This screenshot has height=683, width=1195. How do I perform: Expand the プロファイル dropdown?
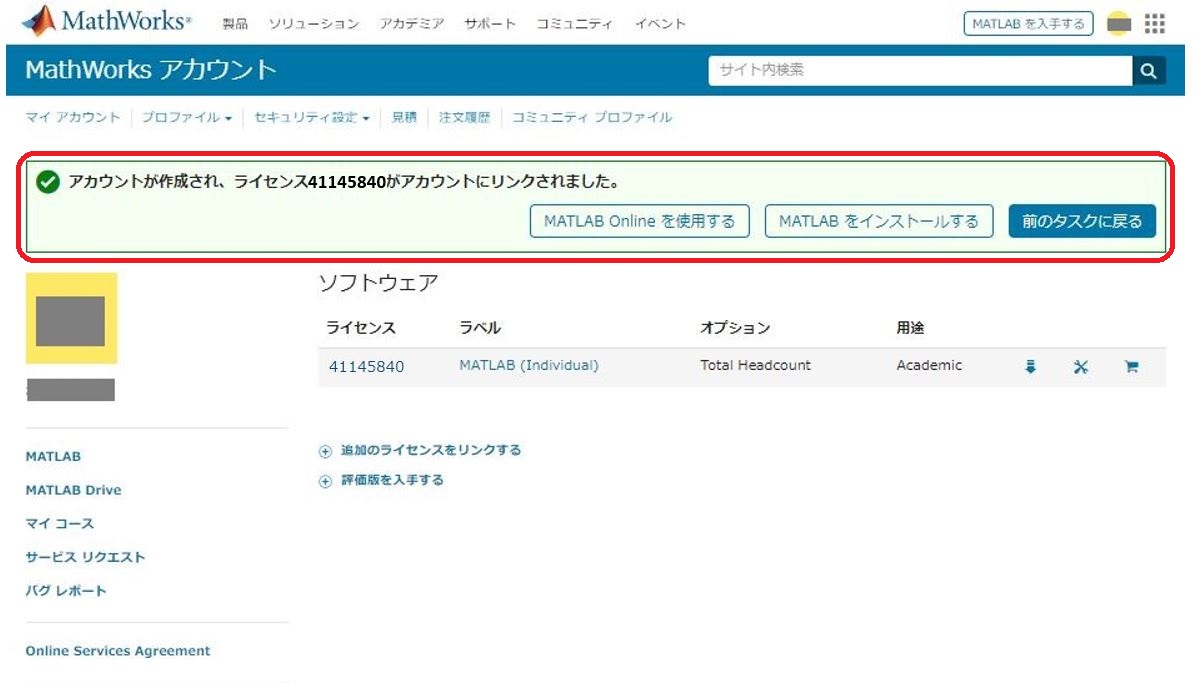[187, 117]
